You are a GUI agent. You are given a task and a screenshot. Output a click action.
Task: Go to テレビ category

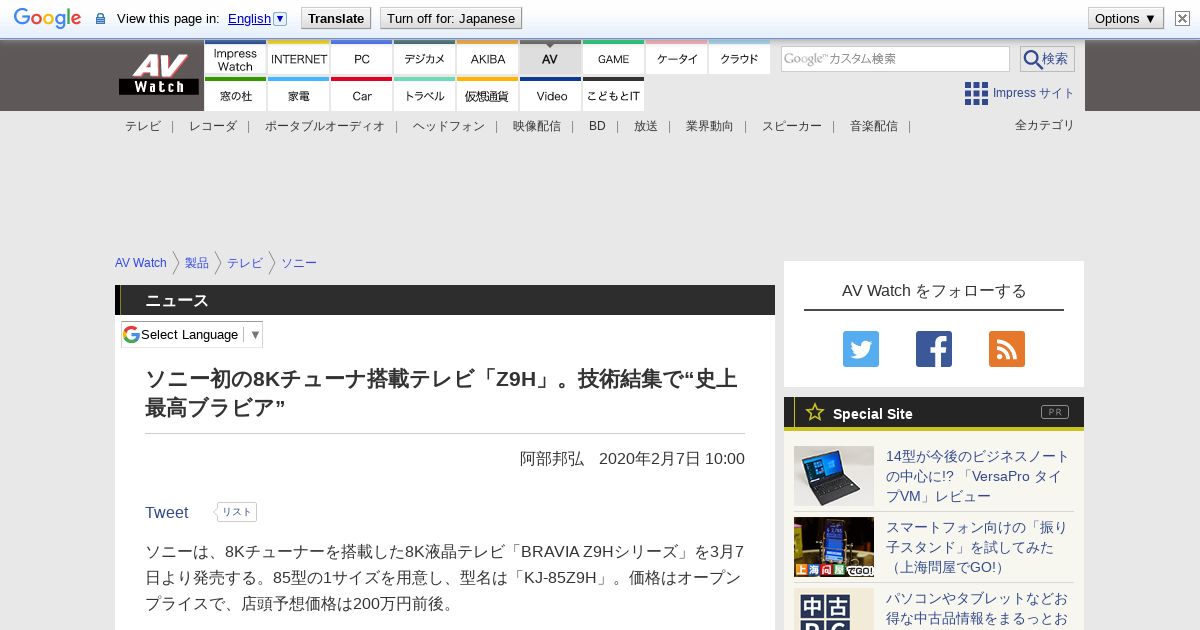click(x=143, y=126)
